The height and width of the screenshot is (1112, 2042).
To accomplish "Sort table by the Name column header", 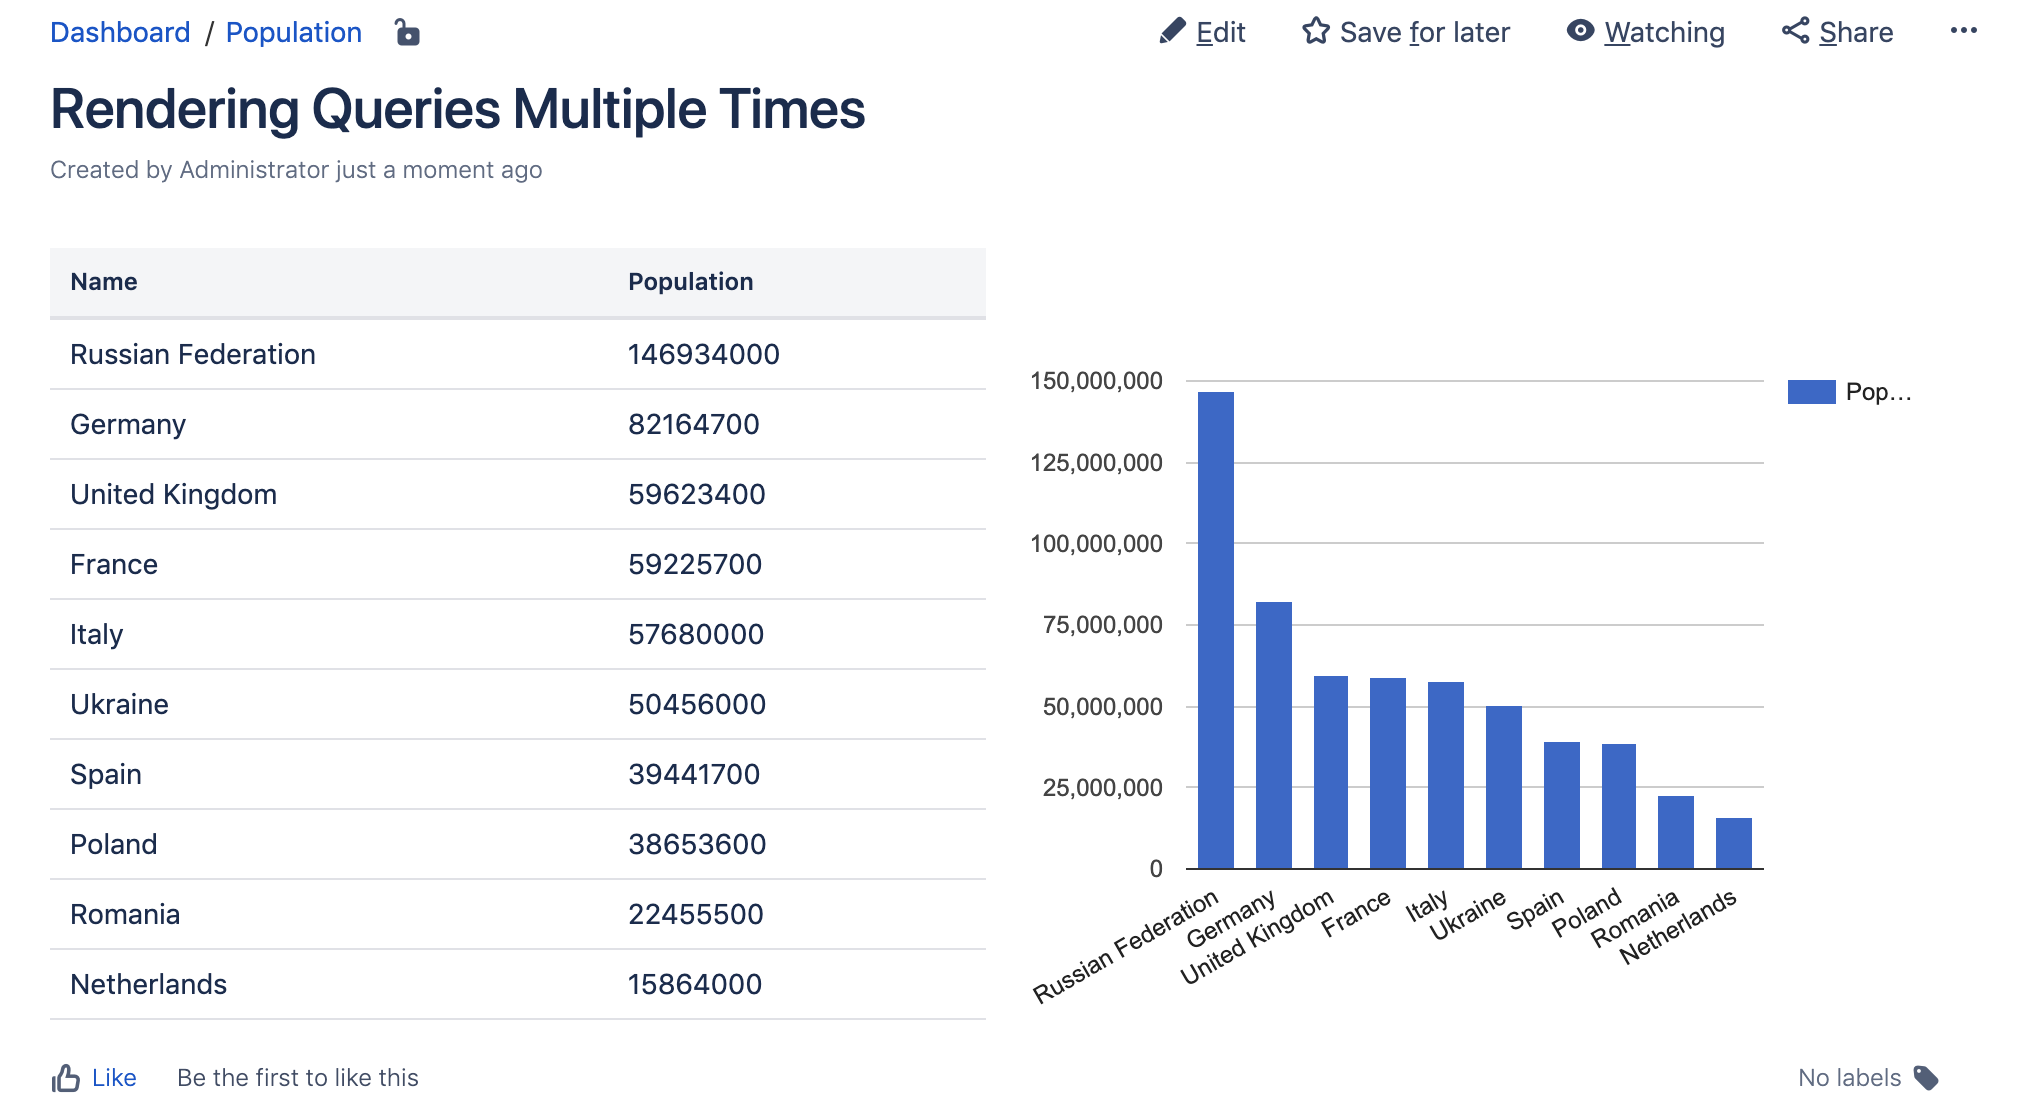I will pyautogui.click(x=104, y=282).
